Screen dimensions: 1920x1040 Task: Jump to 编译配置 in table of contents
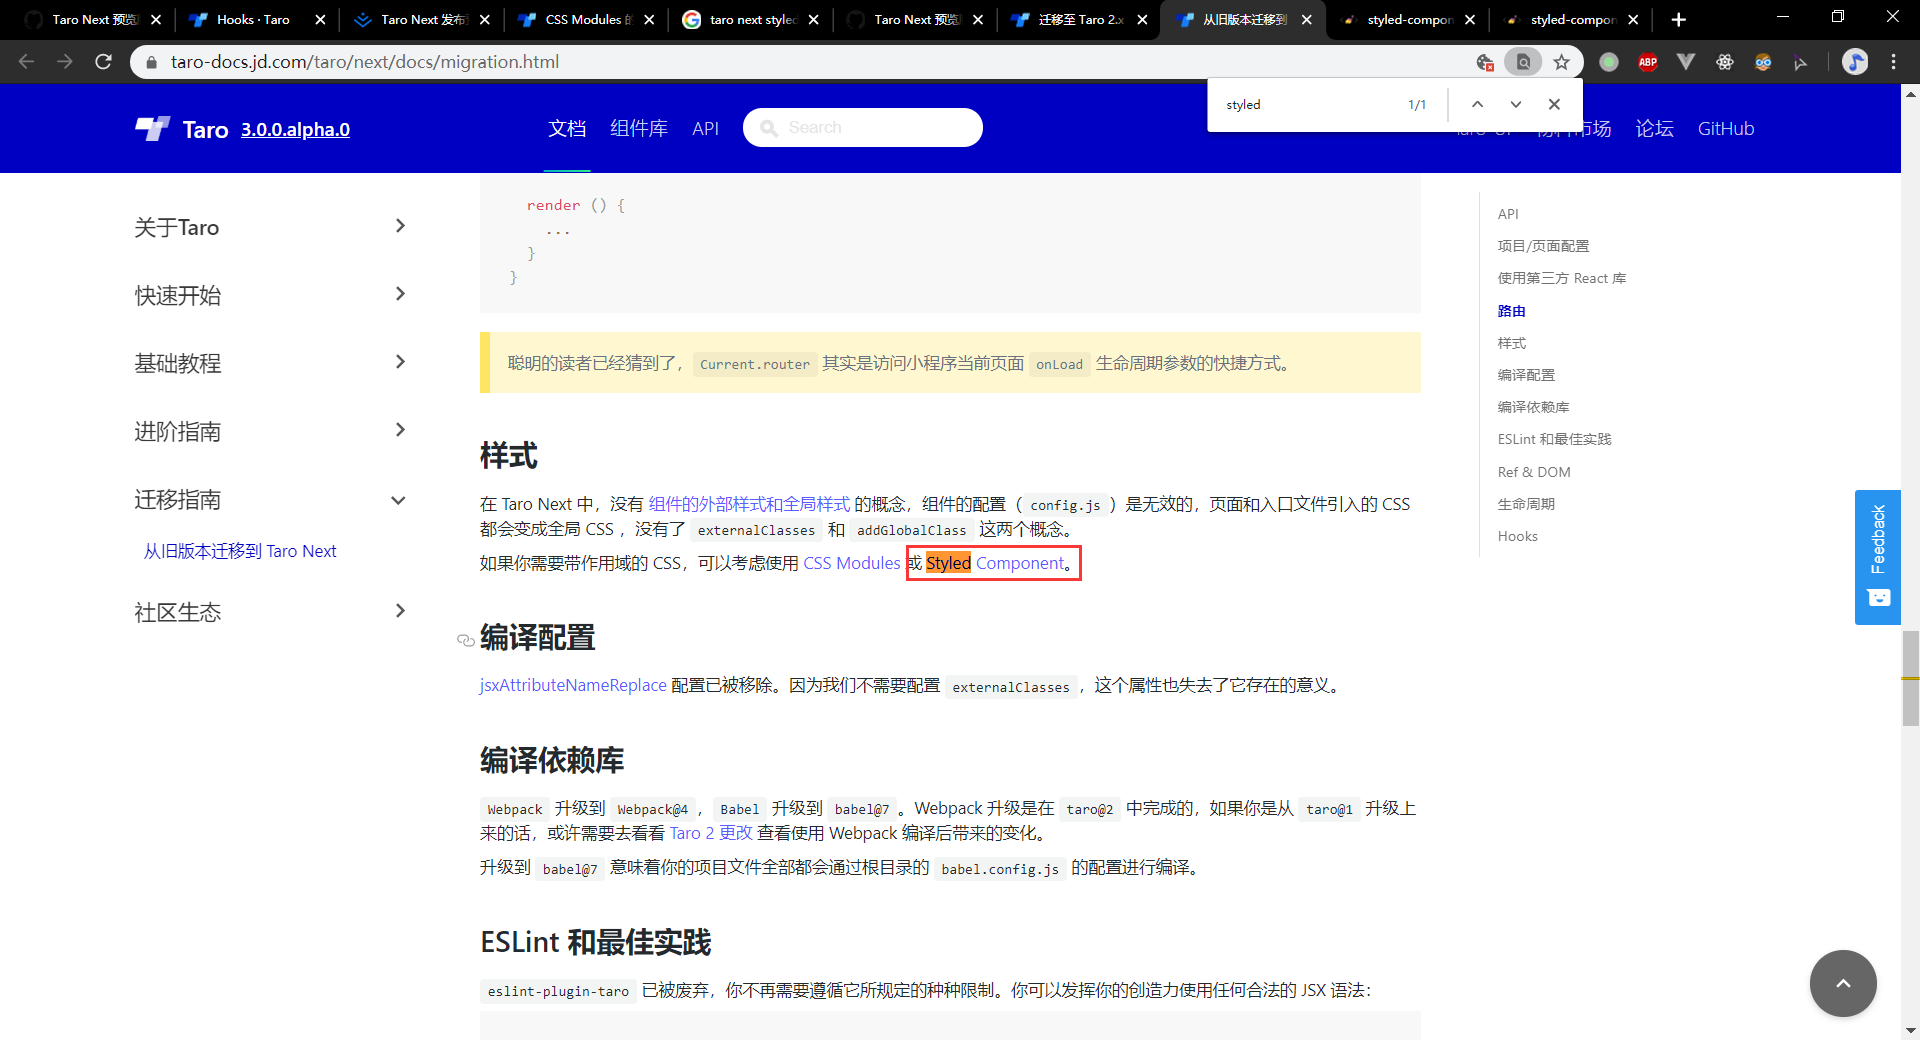(1526, 375)
